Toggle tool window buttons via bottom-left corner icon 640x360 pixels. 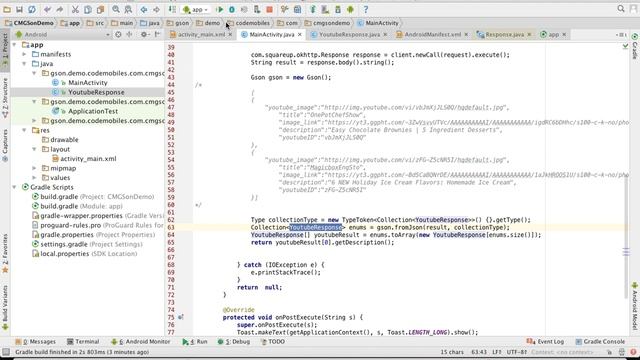point(6,352)
